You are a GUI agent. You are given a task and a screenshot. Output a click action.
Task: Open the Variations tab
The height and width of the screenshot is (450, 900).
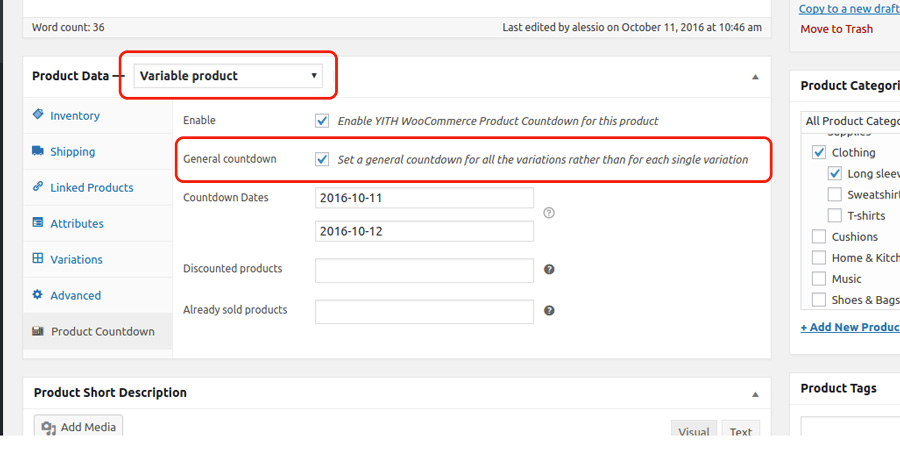click(x=98, y=259)
